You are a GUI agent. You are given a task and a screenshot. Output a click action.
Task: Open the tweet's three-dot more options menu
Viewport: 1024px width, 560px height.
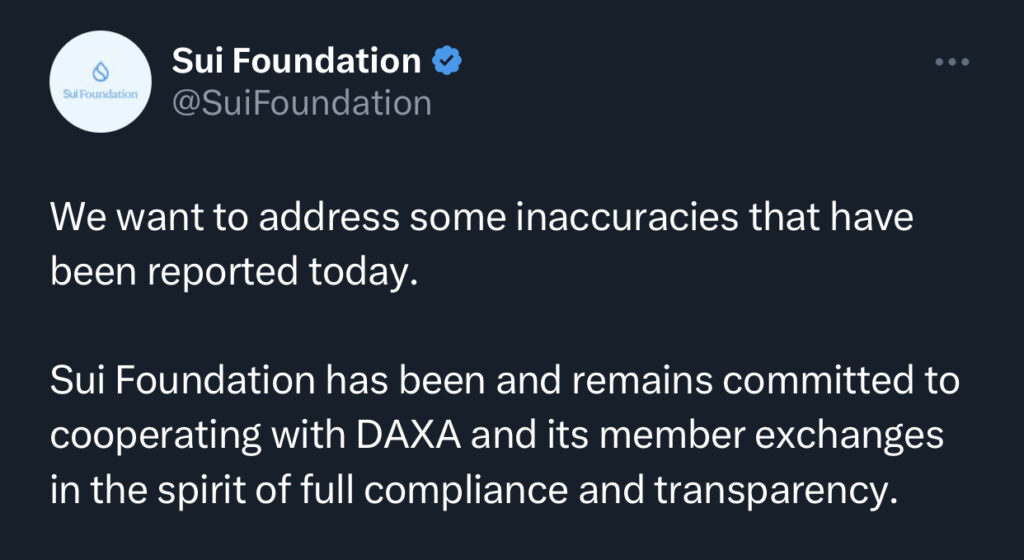click(x=952, y=62)
